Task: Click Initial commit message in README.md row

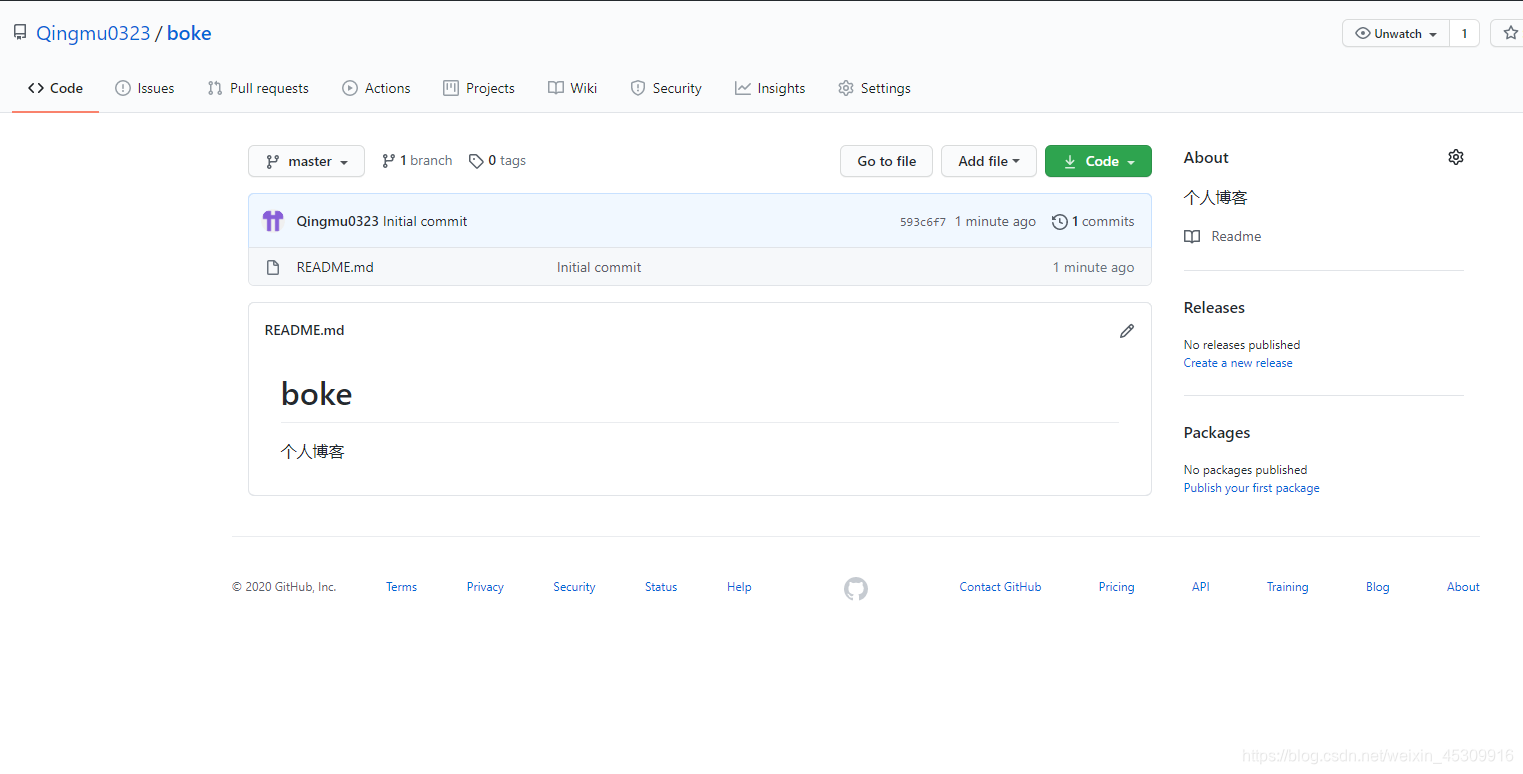Action: coord(599,267)
